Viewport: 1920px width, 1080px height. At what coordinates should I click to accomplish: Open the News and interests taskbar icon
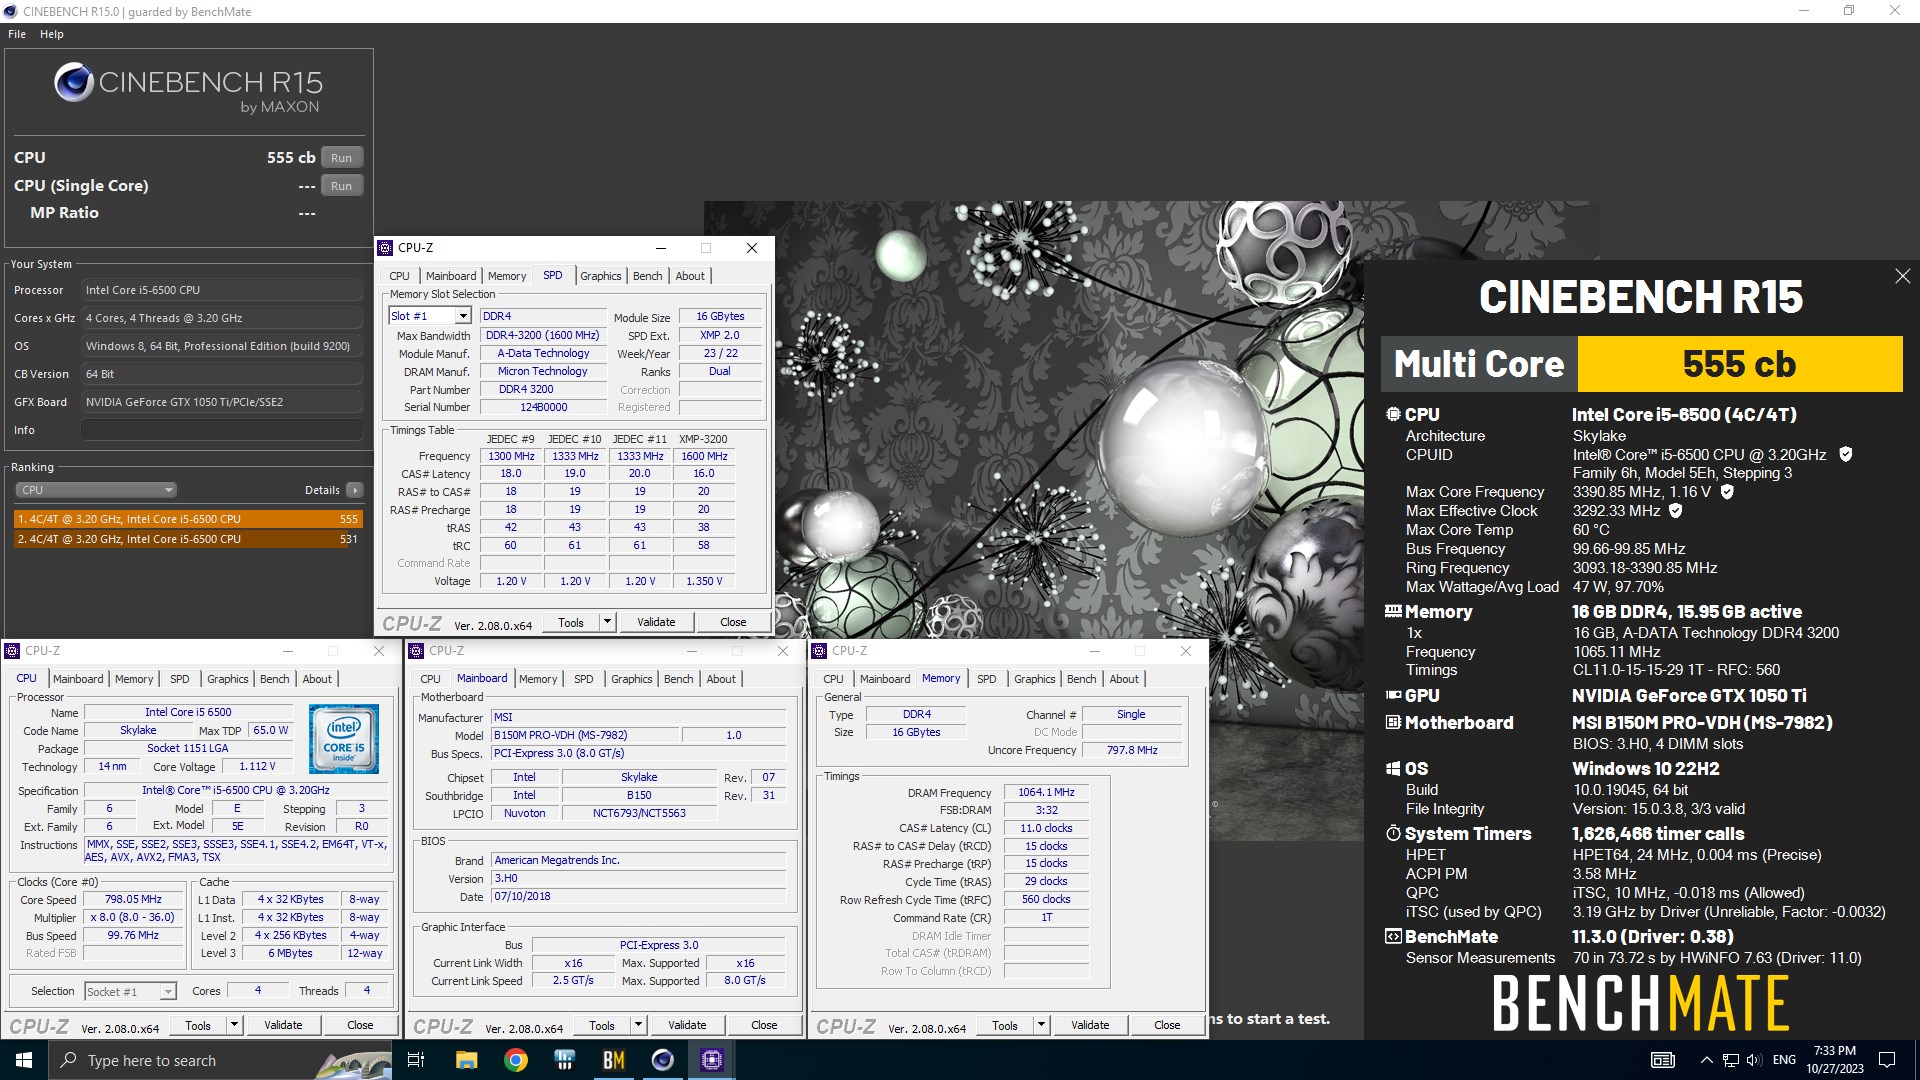(1663, 1060)
